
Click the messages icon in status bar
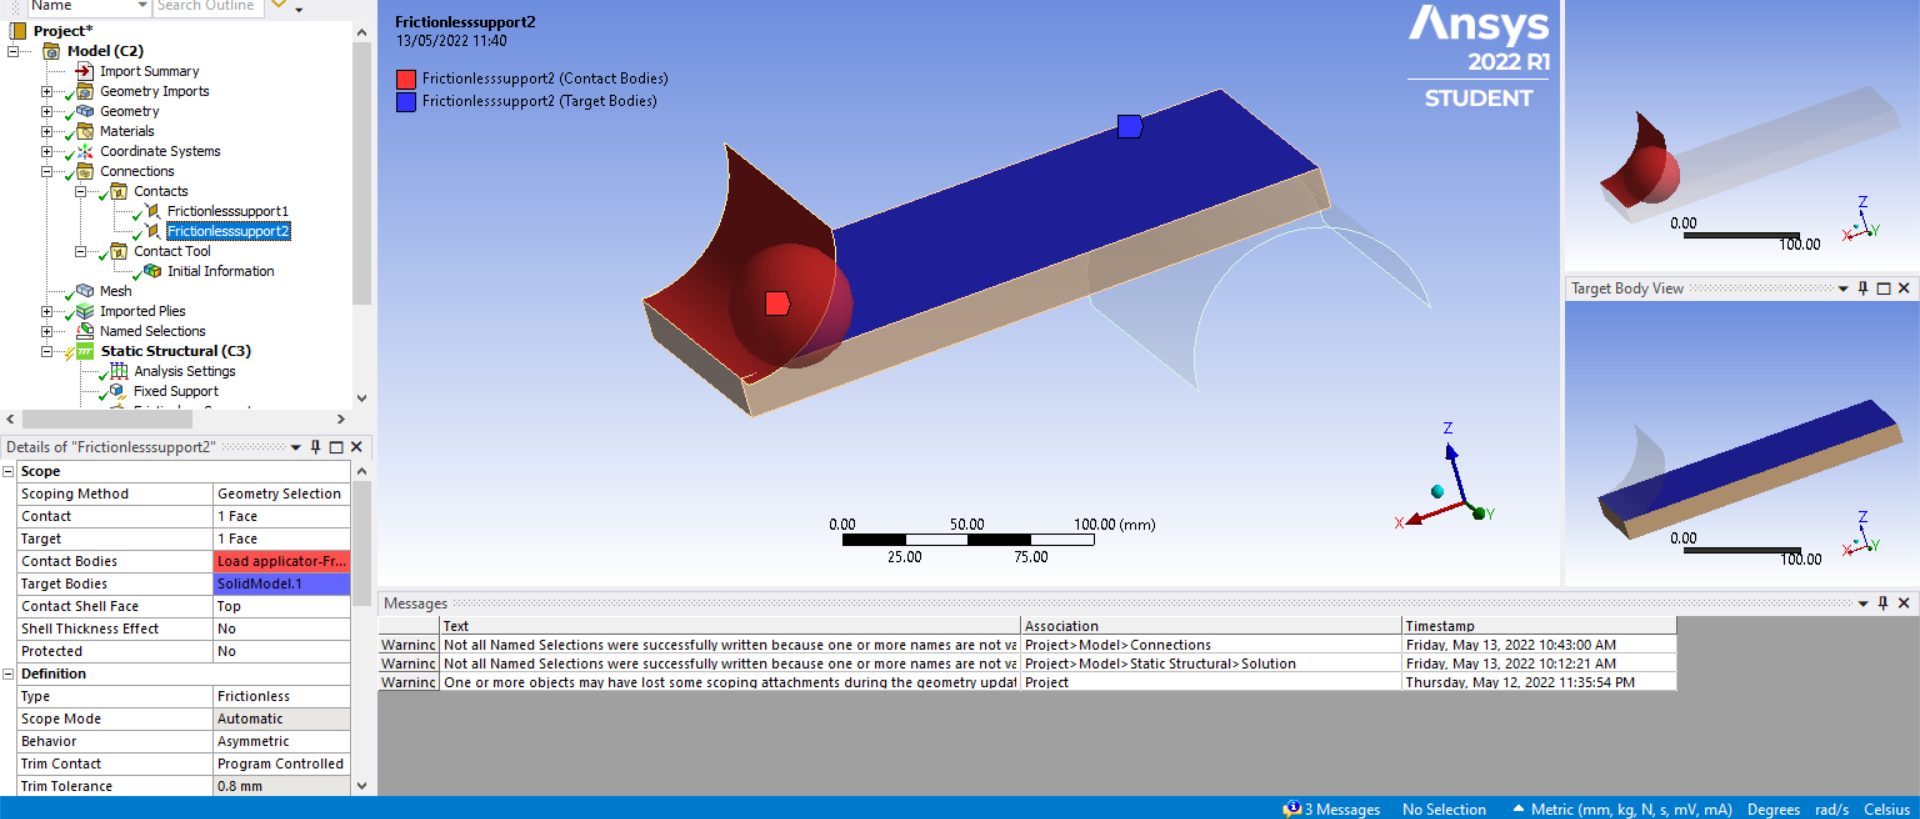click(1293, 808)
